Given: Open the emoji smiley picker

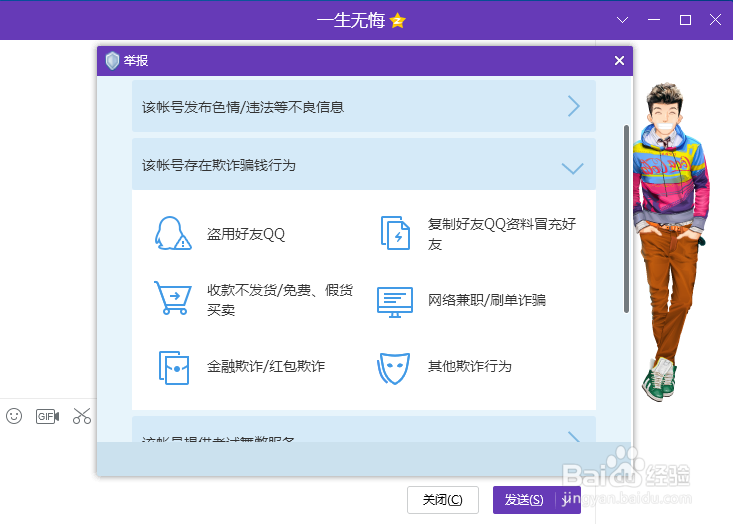Looking at the screenshot, I should coord(14,416).
